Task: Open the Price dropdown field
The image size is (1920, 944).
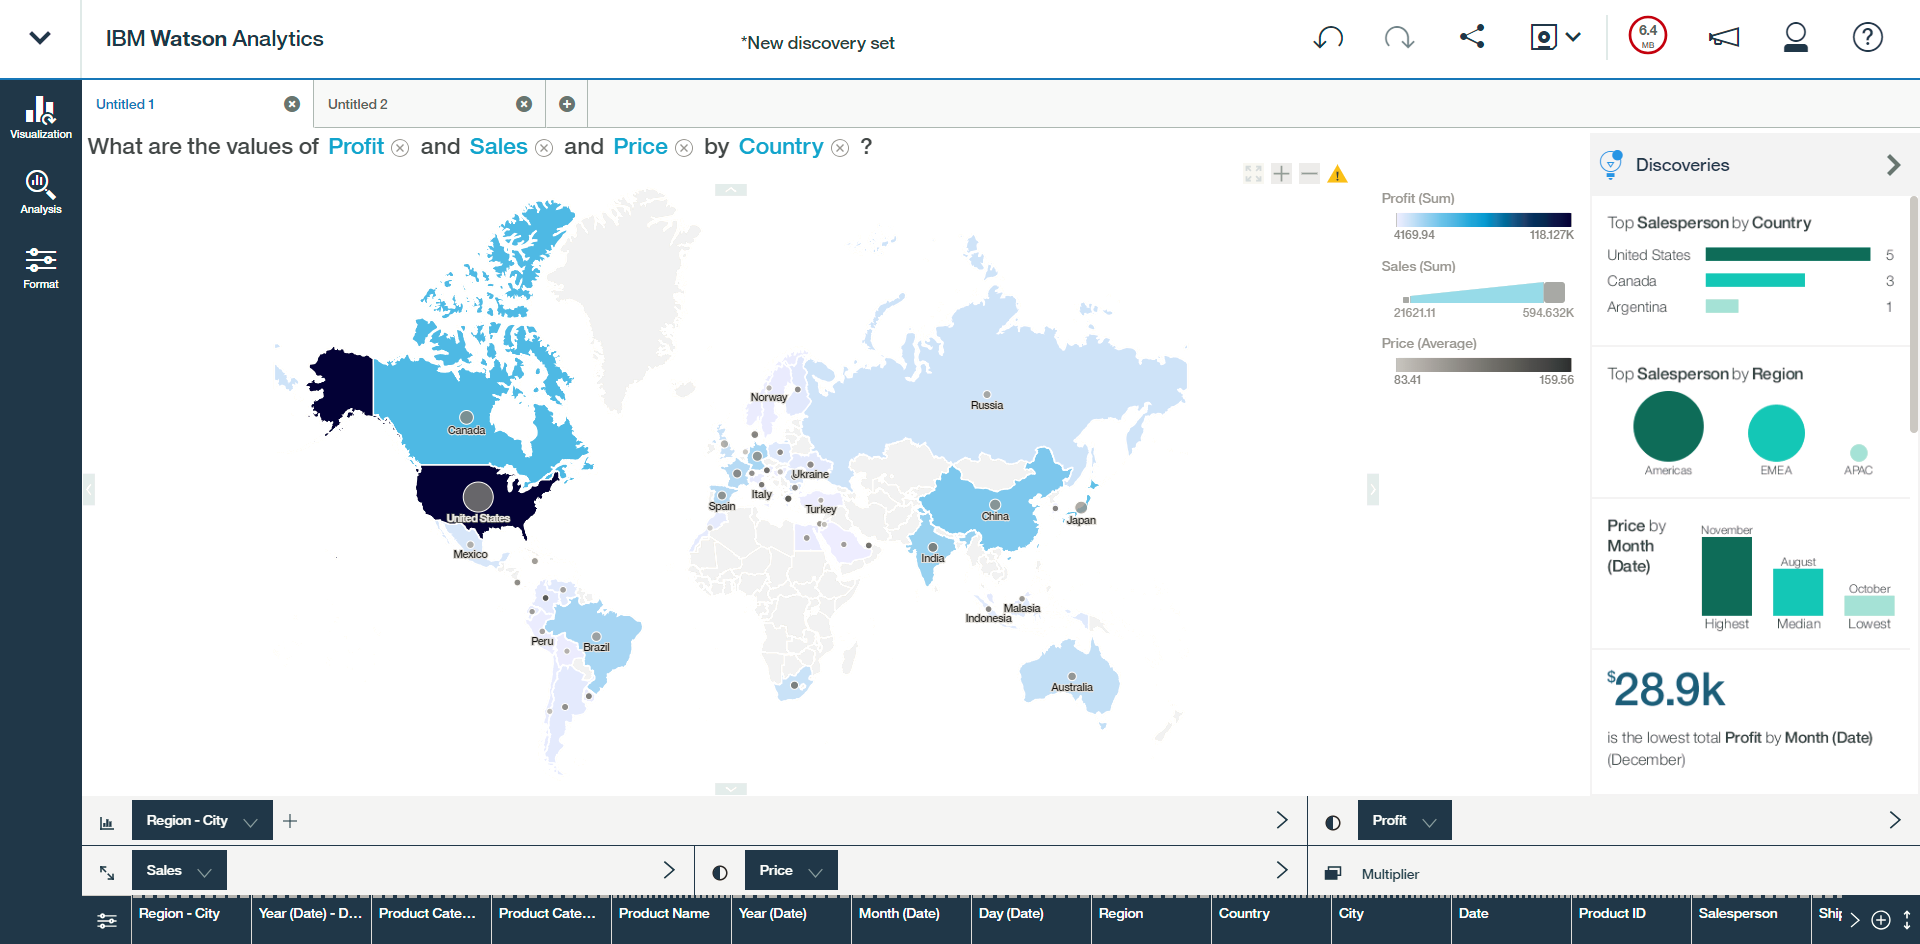Action: [791, 870]
